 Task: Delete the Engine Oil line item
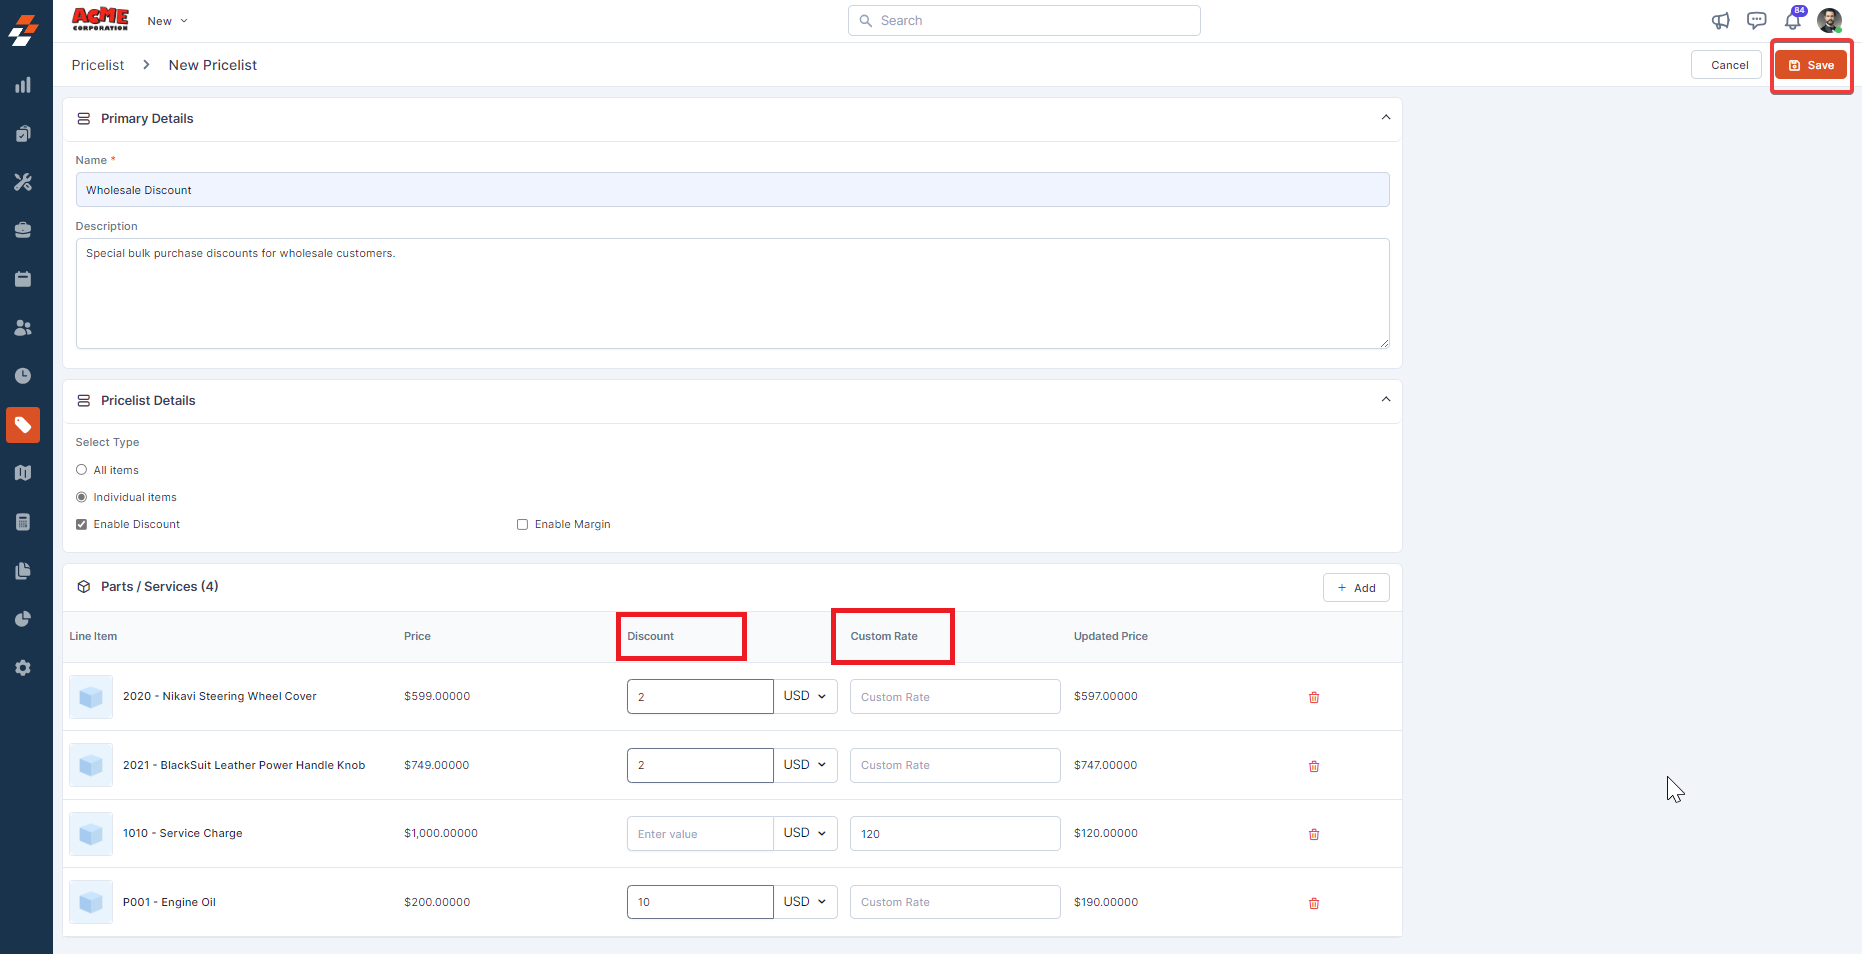point(1314,903)
